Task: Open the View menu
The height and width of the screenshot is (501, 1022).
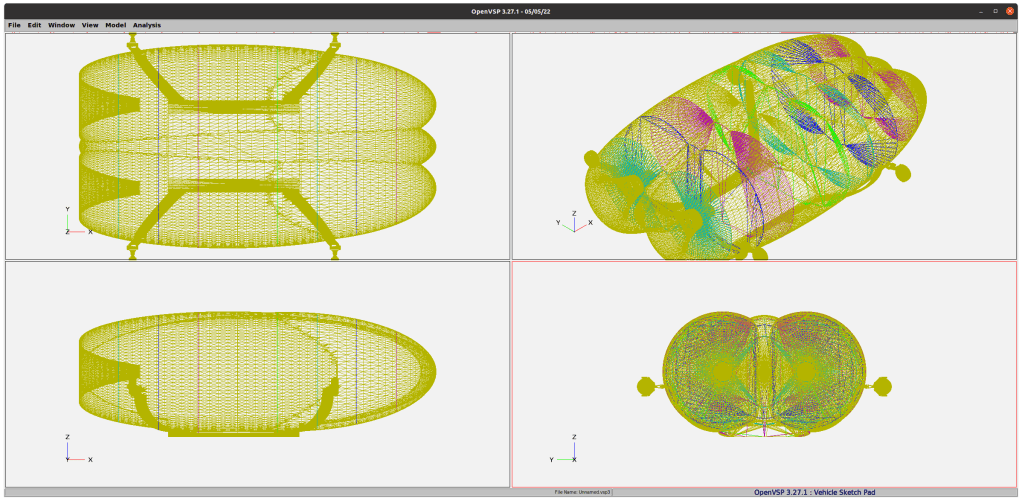Action: coord(90,25)
